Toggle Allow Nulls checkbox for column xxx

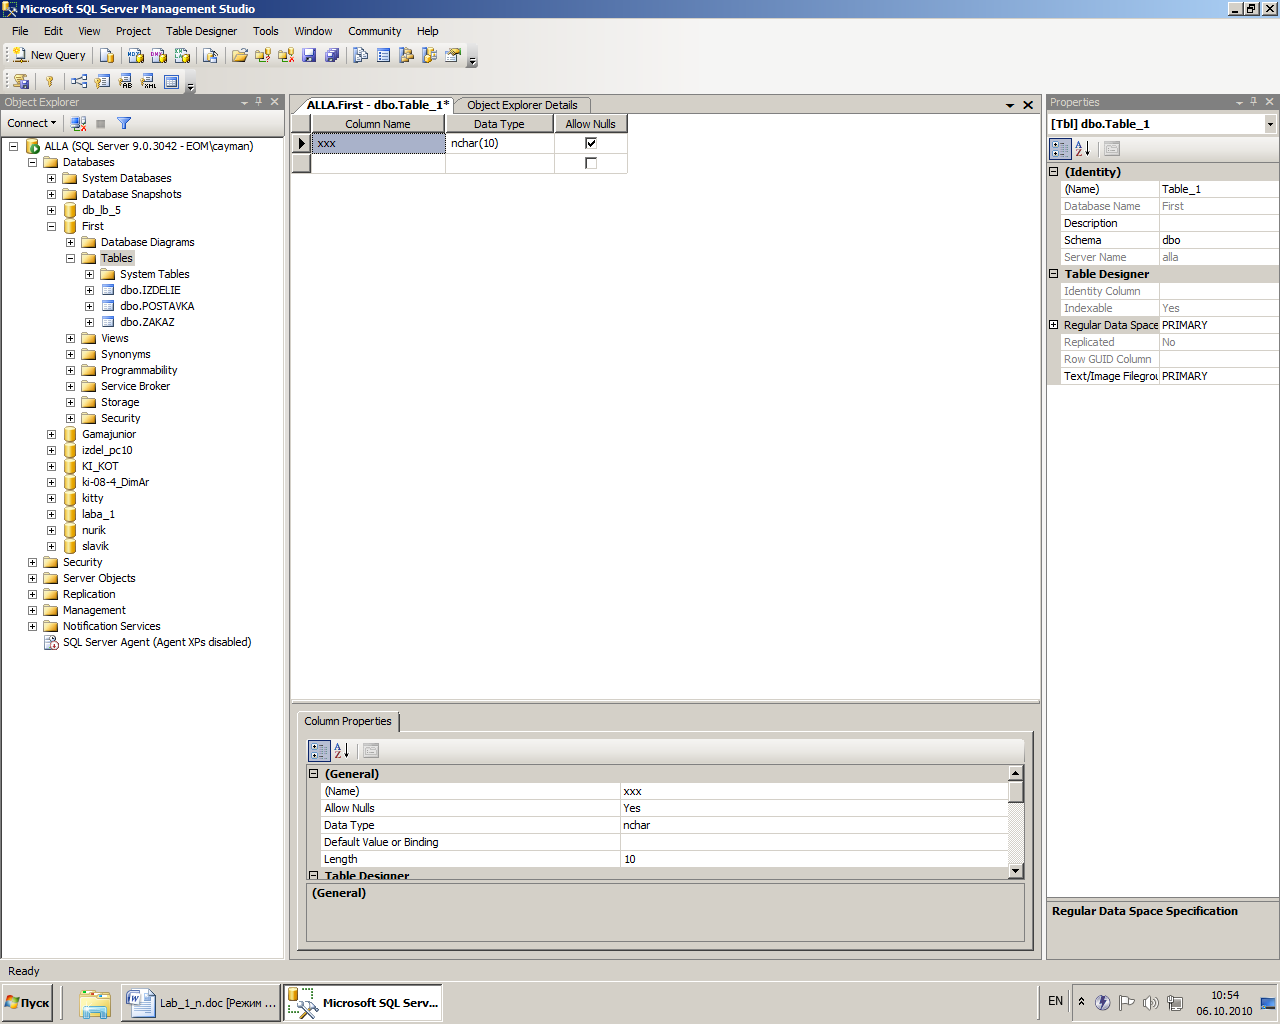click(591, 143)
